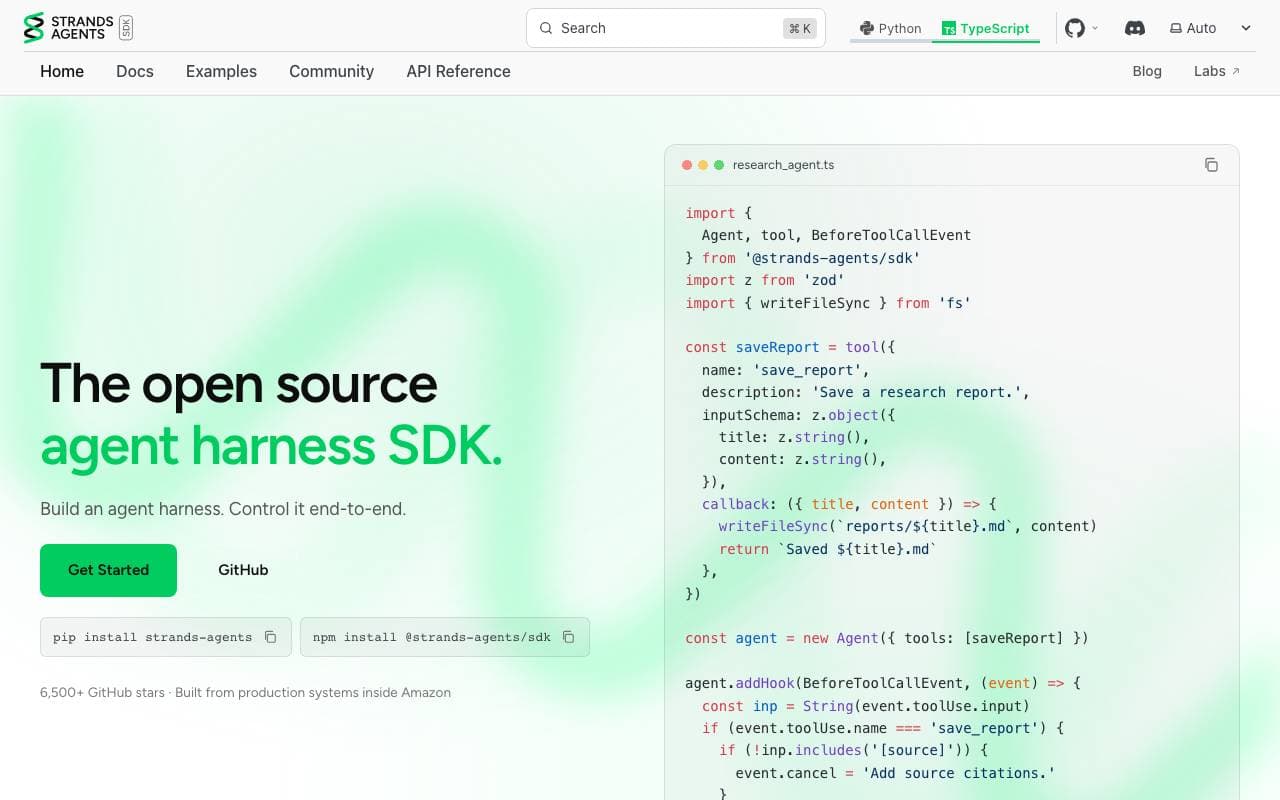Copy the pip install command
The image size is (1280, 800).
tap(270, 637)
